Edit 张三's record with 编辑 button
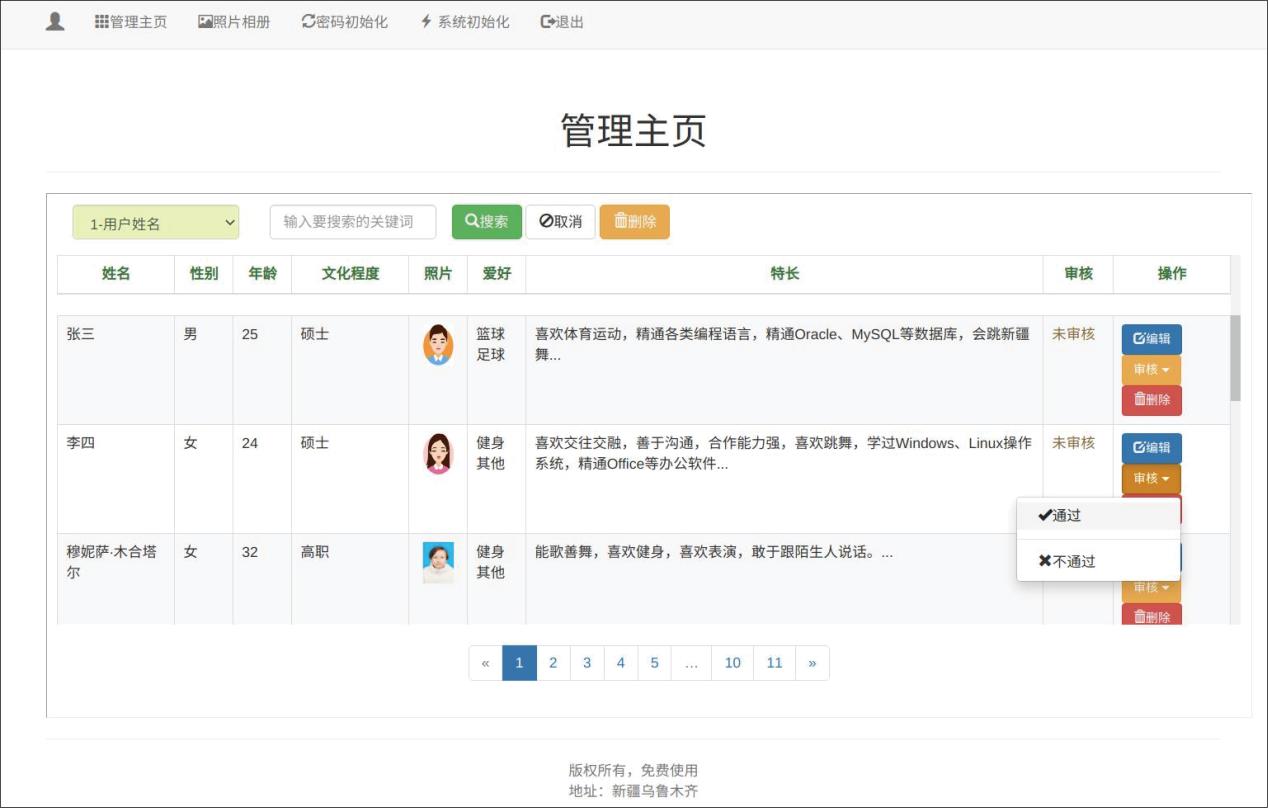This screenshot has height=808, width=1268. [x=1151, y=339]
